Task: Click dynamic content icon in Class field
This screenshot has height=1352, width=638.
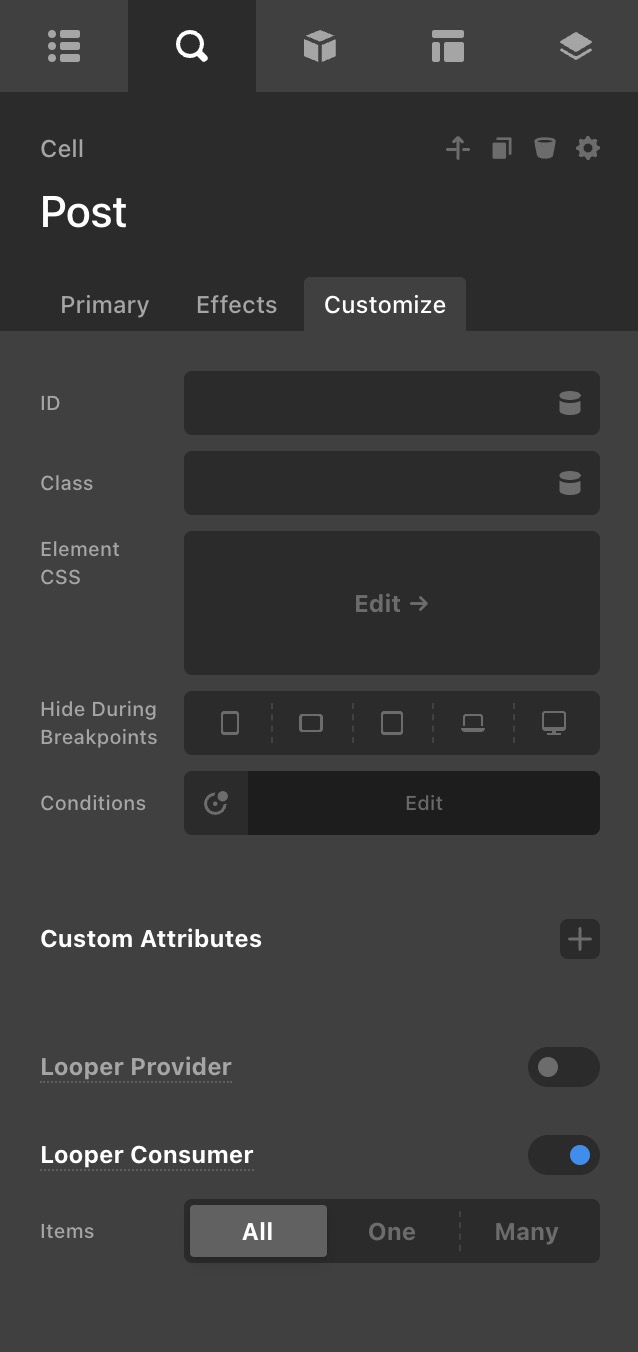Action: pyautogui.click(x=569, y=483)
